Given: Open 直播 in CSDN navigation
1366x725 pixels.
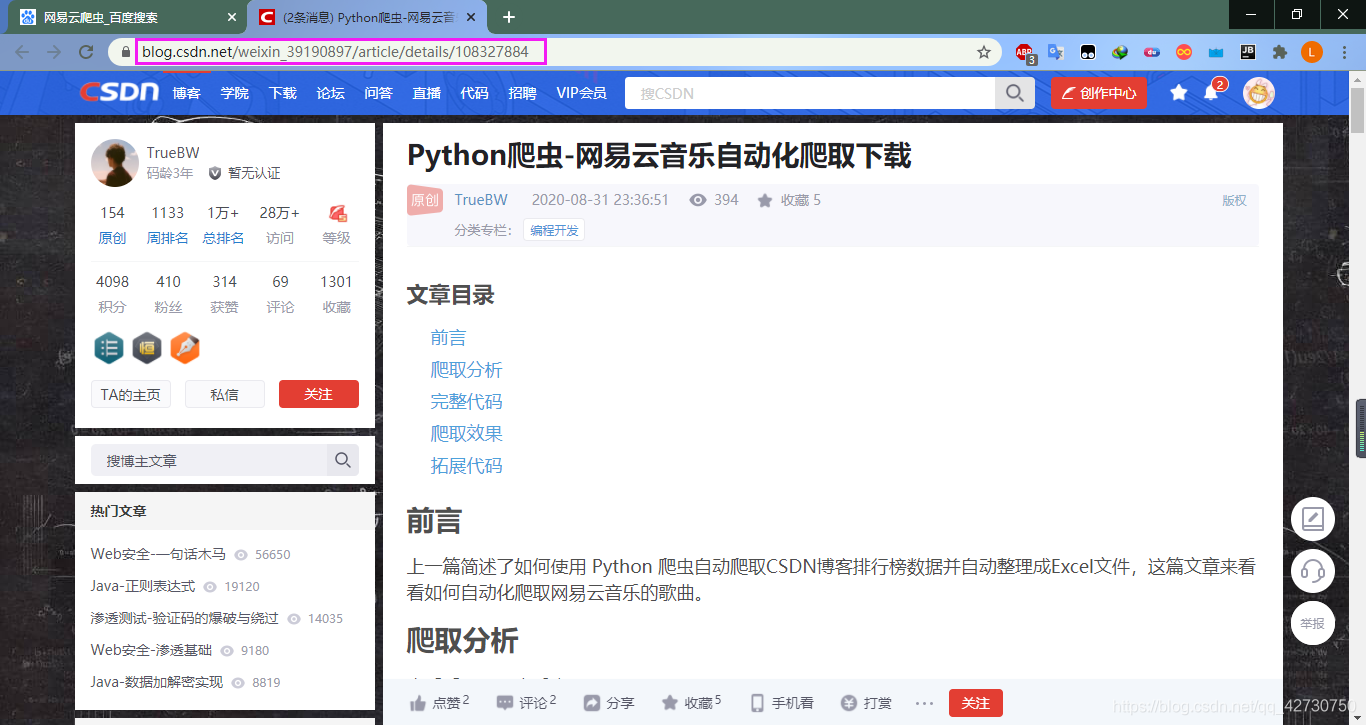Looking at the screenshot, I should 427,93.
